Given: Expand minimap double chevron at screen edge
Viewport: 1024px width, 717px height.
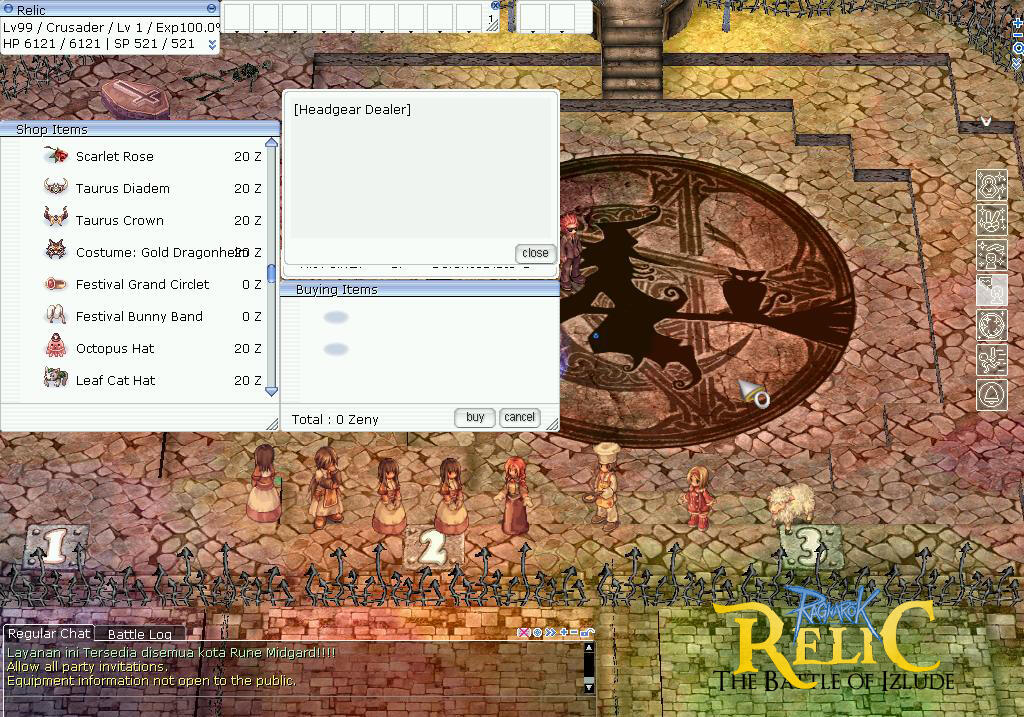Looking at the screenshot, I should pyautogui.click(x=1017, y=63).
